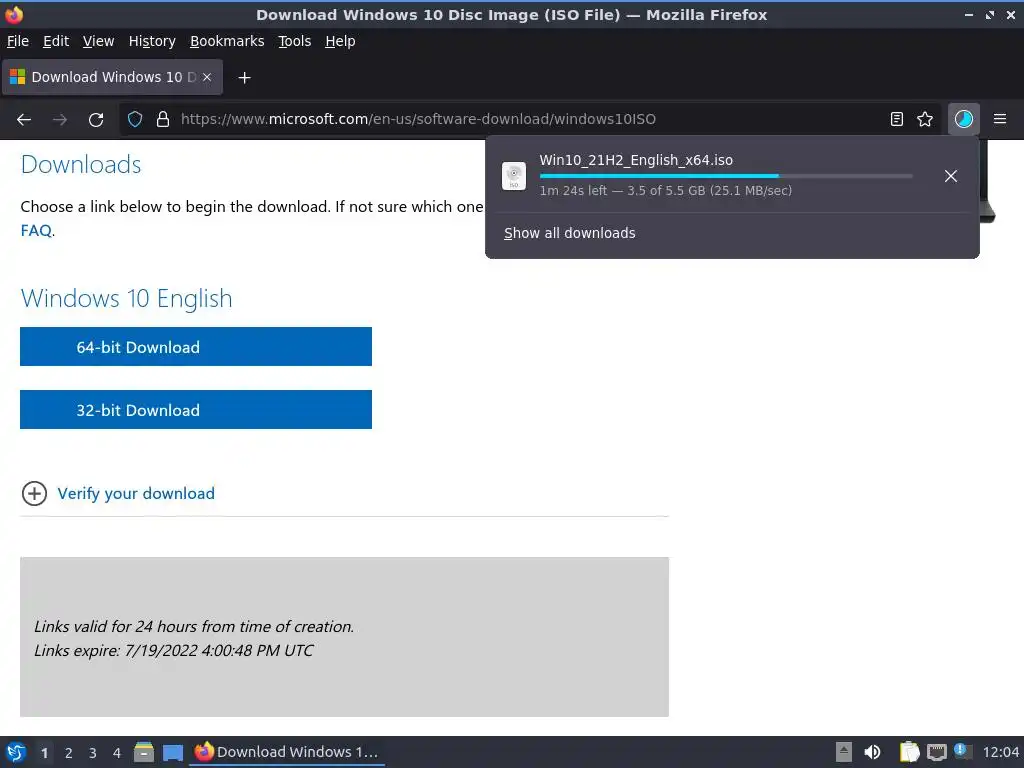Switch to workspace 2
1024x768 pixels.
tap(69, 753)
